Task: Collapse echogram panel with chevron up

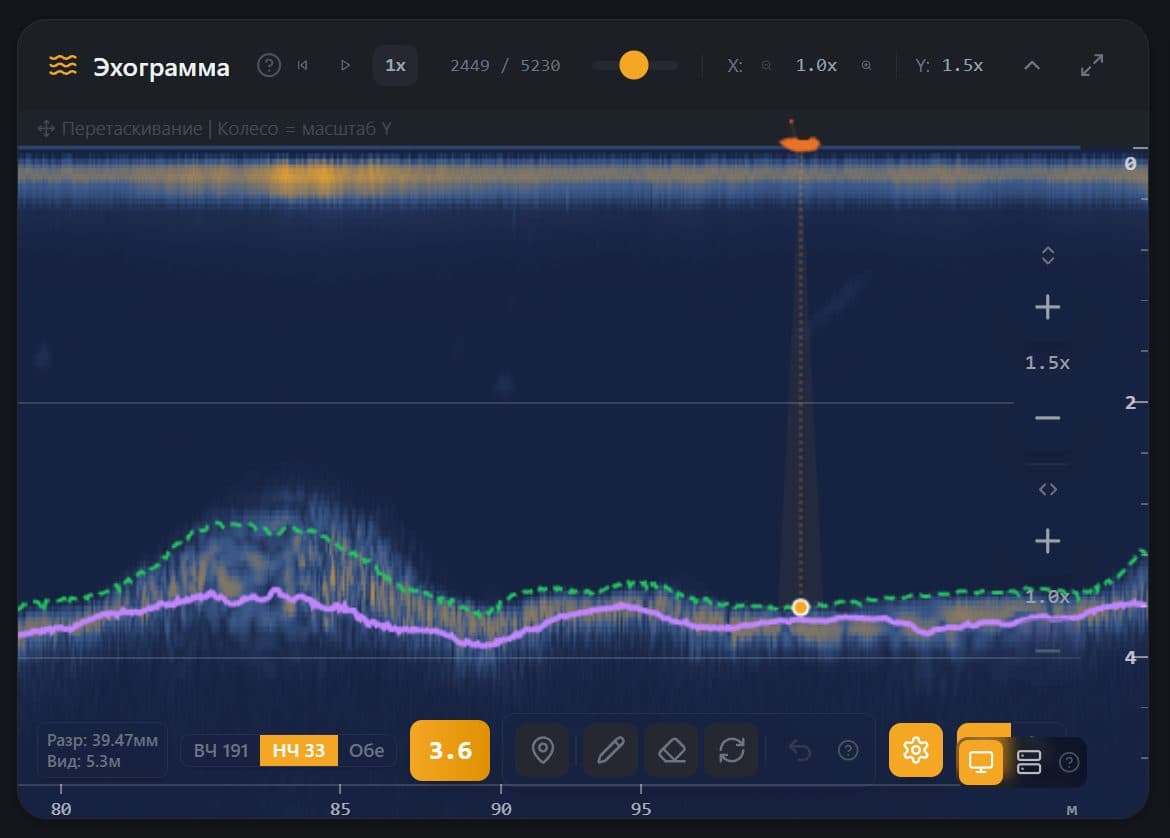Action: [1032, 66]
